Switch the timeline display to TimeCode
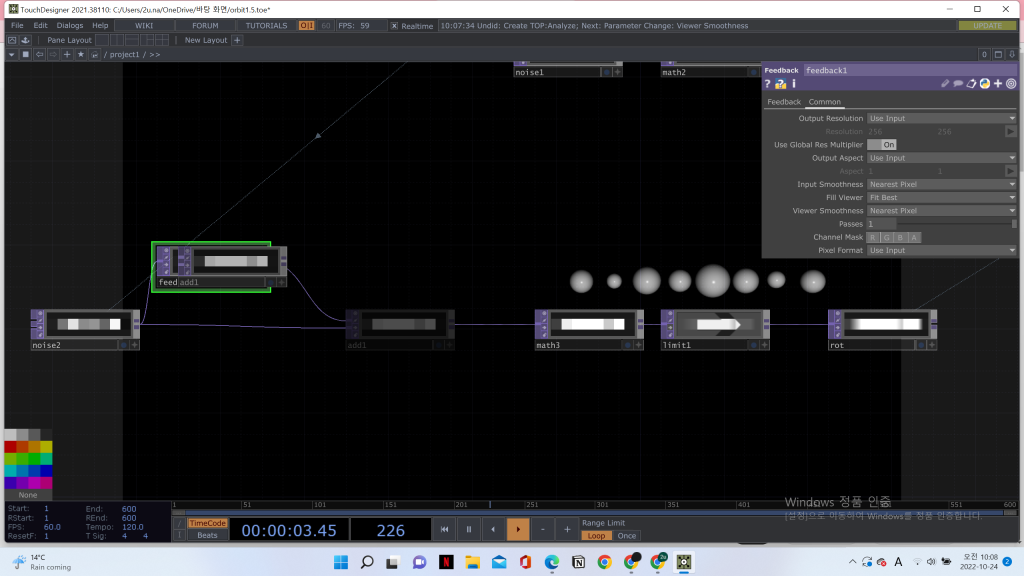This screenshot has width=1024, height=576. (207, 523)
